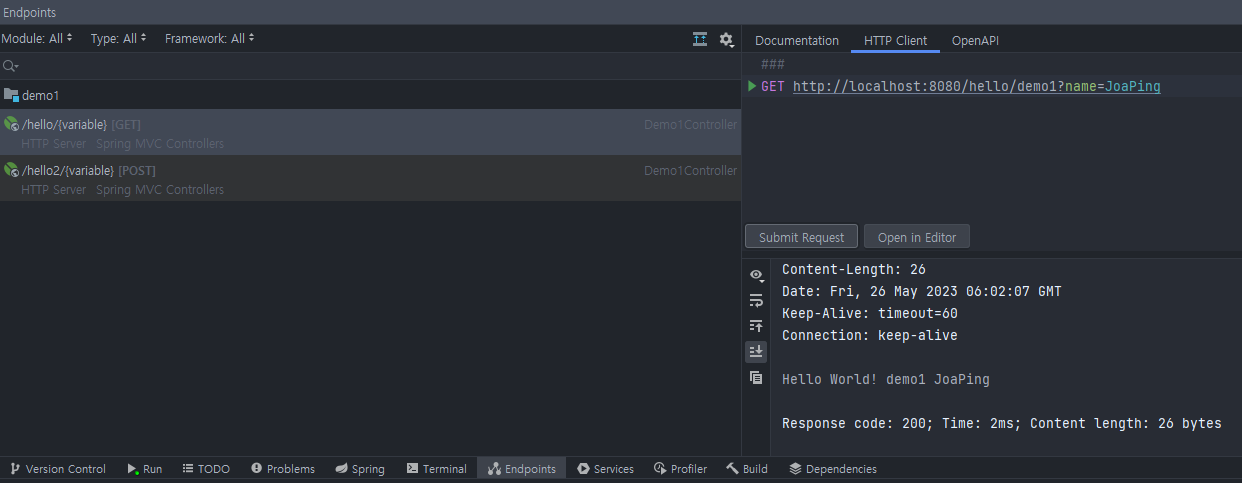Click the Connection: keep-alive header line
The width and height of the screenshot is (1242, 483).
coord(869,335)
